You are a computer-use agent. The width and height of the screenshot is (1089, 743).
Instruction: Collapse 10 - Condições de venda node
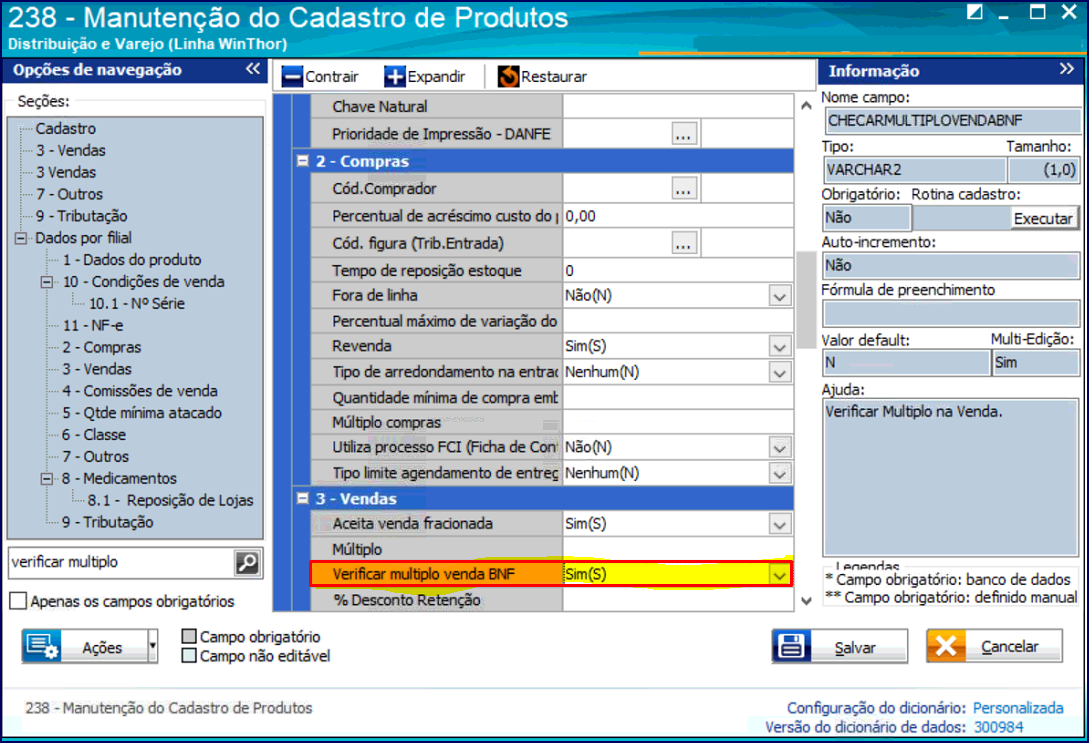47,282
